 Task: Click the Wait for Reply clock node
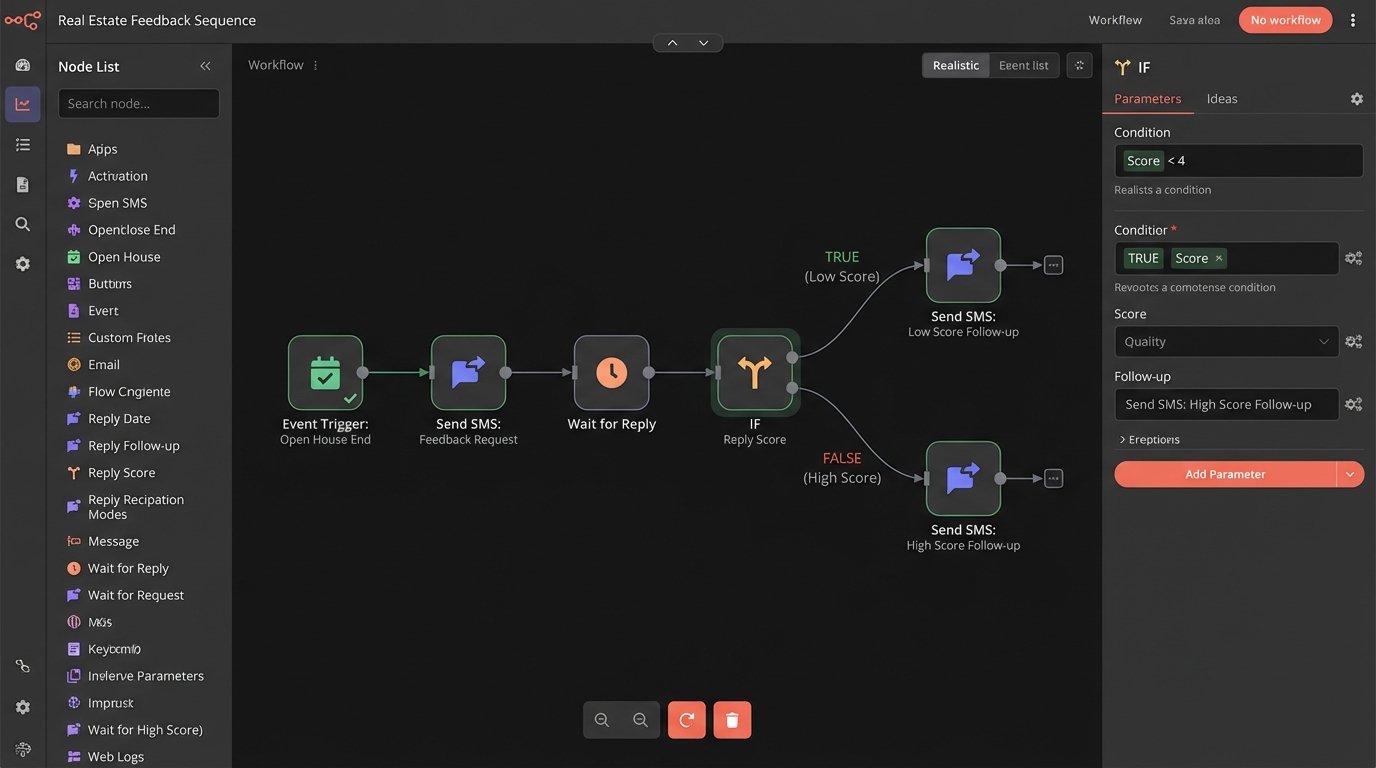coord(611,373)
